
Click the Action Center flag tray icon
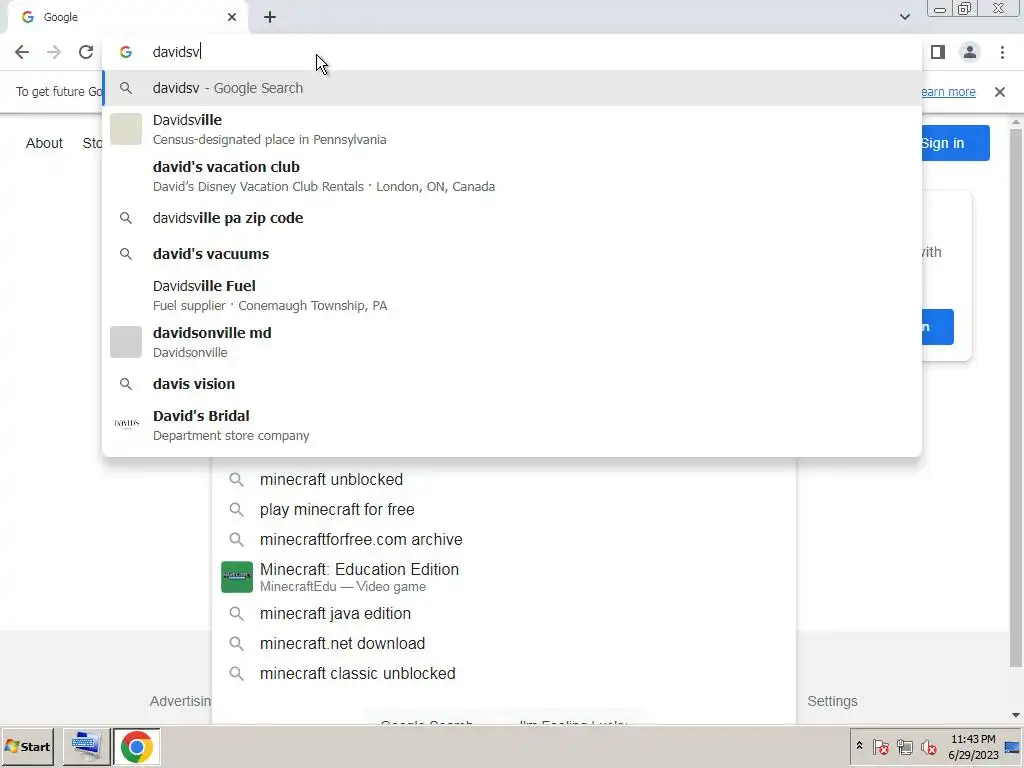pyautogui.click(x=880, y=746)
